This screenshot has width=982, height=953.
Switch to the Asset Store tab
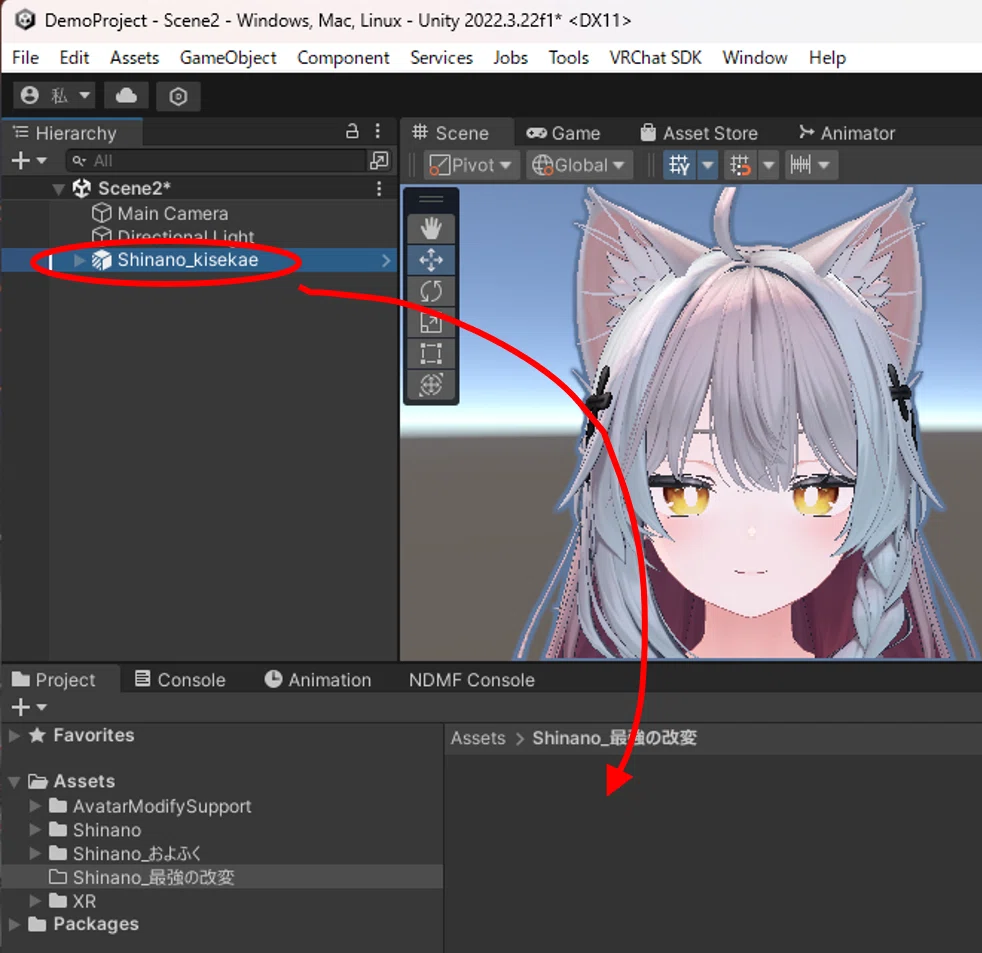pyautogui.click(x=700, y=133)
